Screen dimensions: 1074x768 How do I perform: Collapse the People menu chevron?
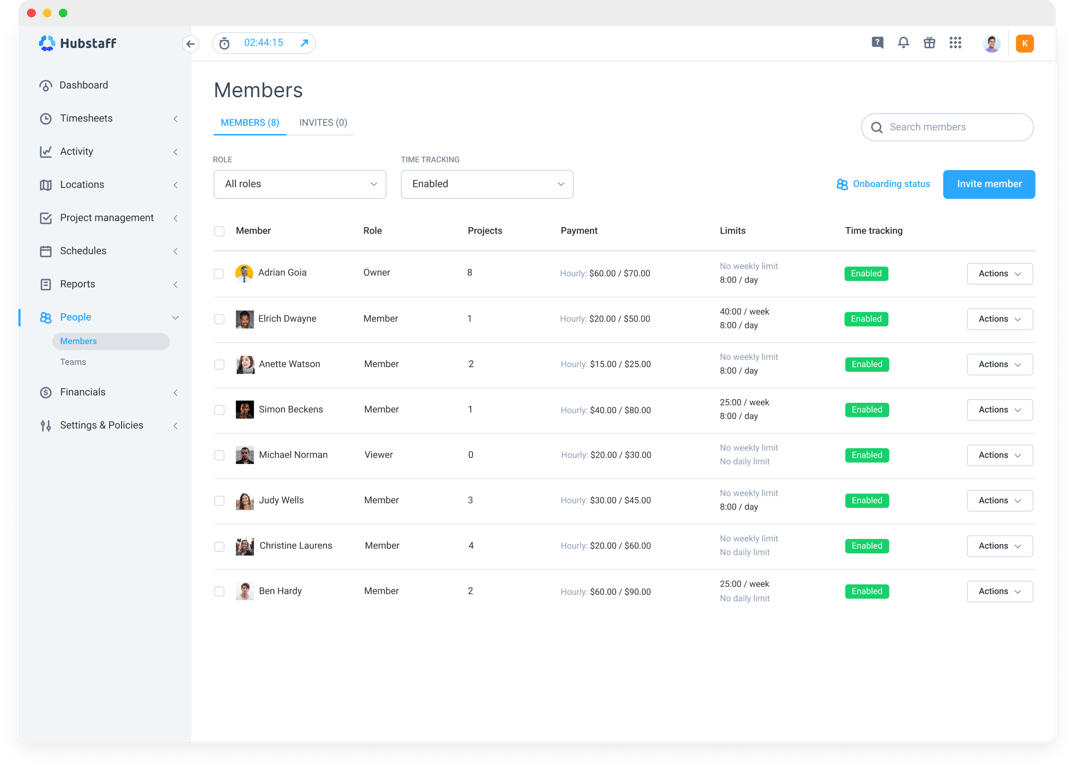tap(175, 317)
